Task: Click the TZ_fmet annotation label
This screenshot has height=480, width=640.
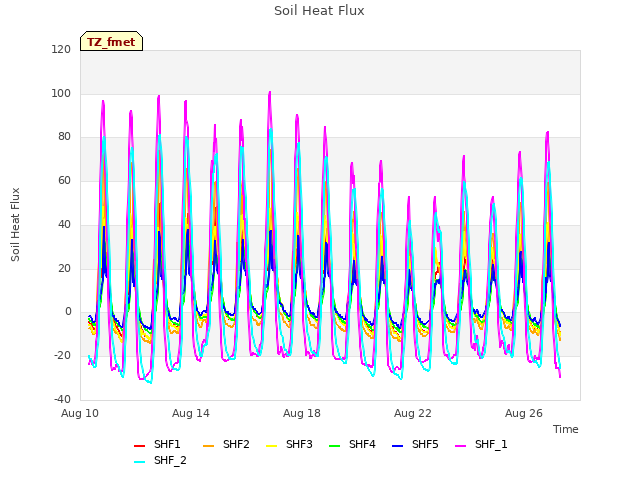Action: pyautogui.click(x=111, y=42)
